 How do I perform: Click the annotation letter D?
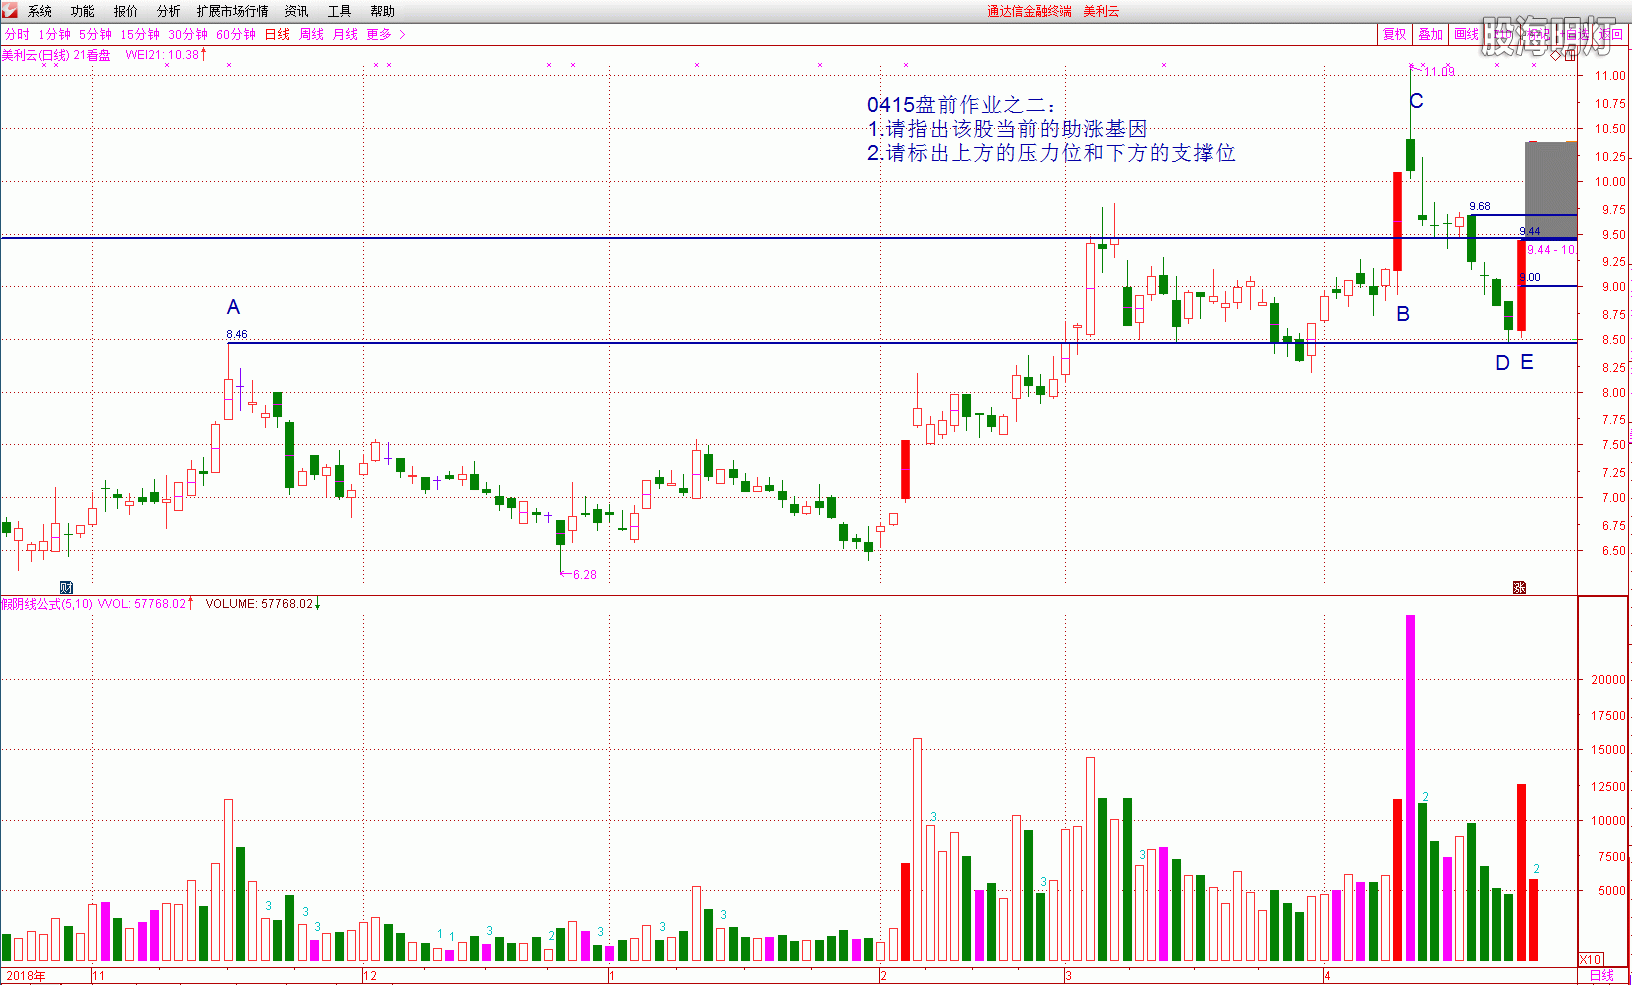[x=1502, y=363]
